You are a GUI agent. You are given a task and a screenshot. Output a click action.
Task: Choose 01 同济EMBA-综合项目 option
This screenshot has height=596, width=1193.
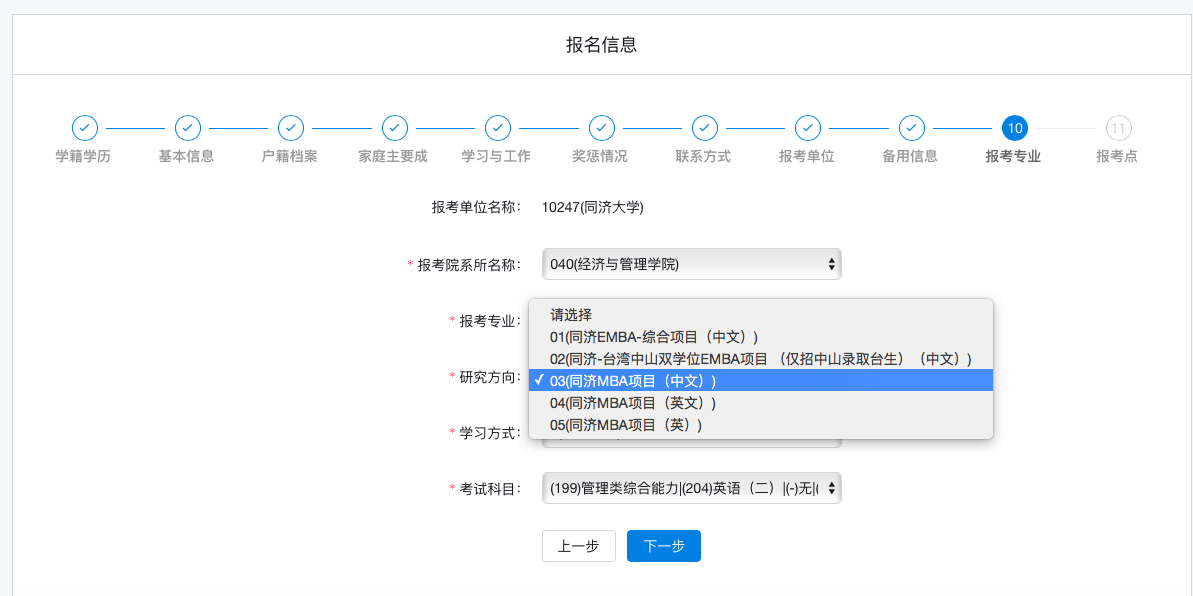654,337
